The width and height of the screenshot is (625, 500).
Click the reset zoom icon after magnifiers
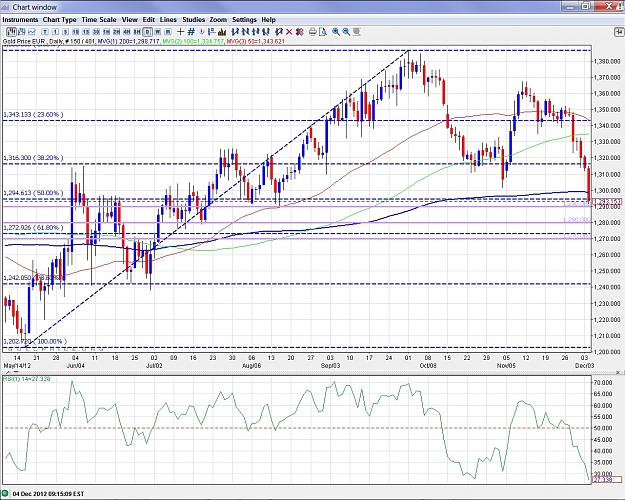[x=356, y=32]
